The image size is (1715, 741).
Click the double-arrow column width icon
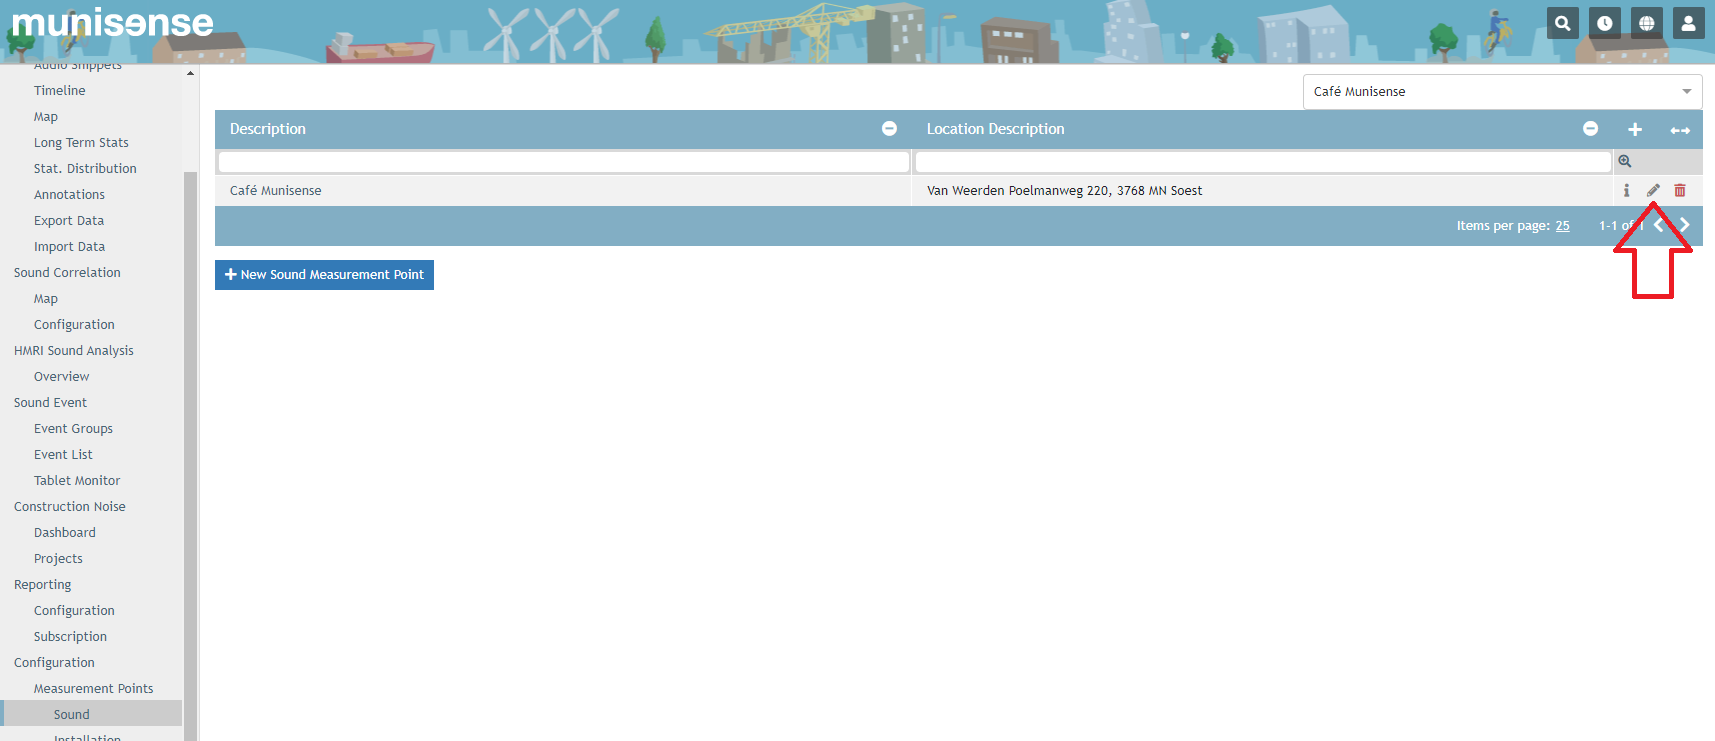(x=1680, y=130)
